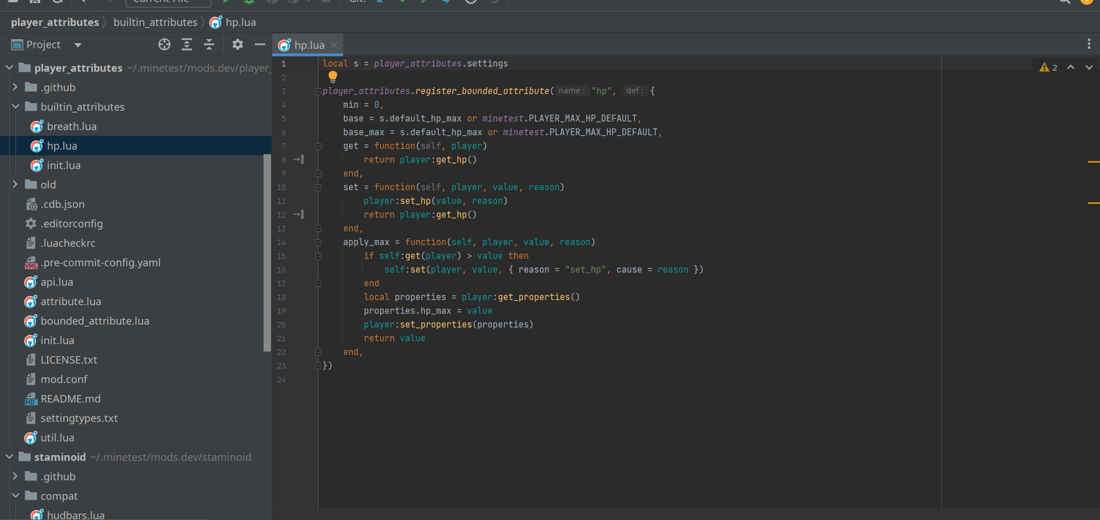Open bounded_attribute.lua in the project tree
Image resolution: width=1100 pixels, height=520 pixels.
pyautogui.click(x=94, y=321)
